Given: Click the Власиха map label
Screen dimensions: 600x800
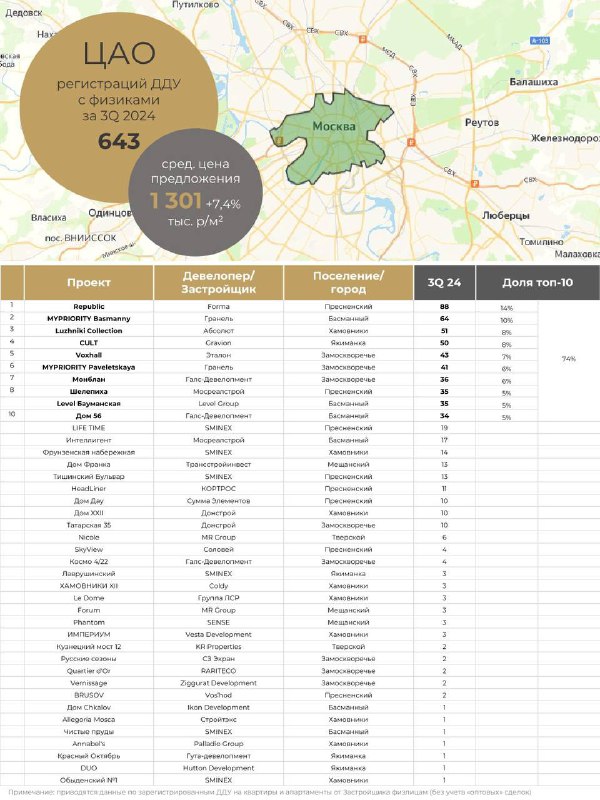Looking at the screenshot, I should pyautogui.click(x=48, y=217).
